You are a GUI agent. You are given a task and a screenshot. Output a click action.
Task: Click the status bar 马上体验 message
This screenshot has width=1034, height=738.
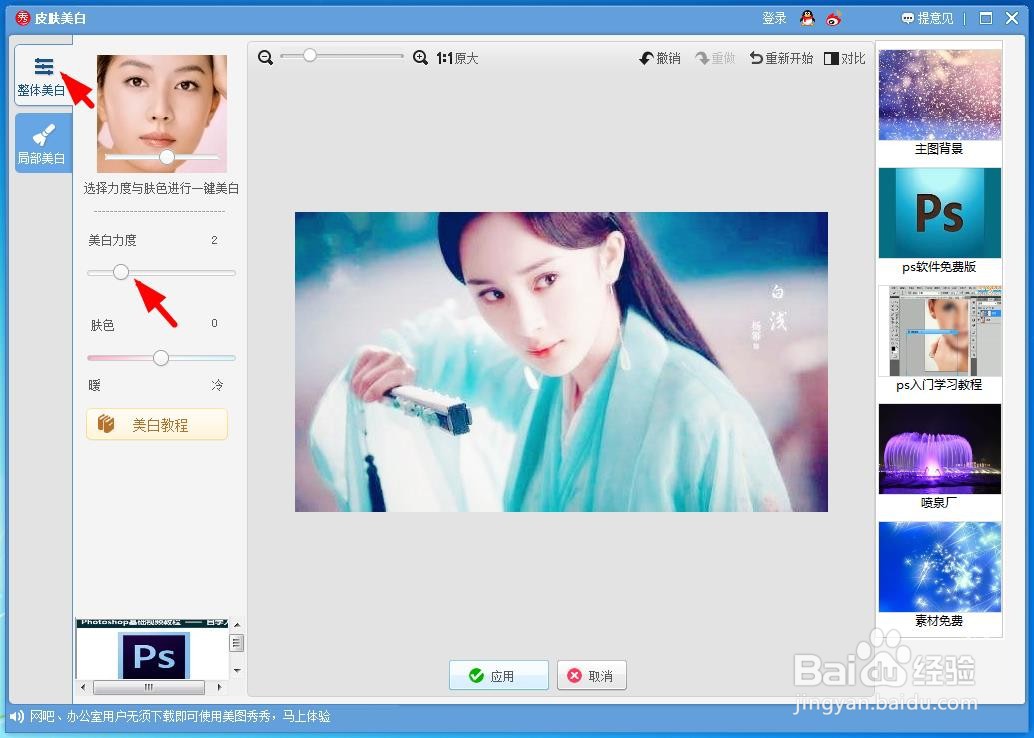tap(307, 716)
